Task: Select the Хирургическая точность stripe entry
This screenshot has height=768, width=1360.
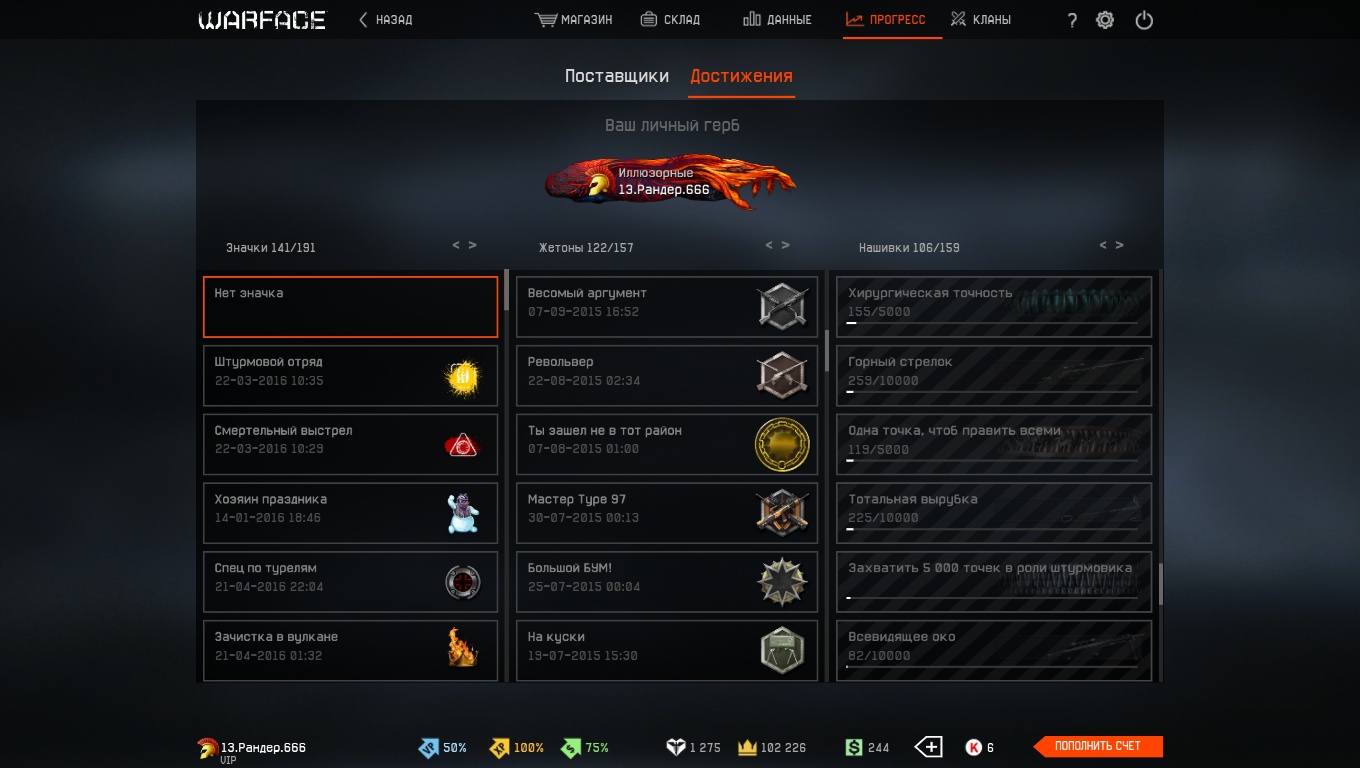Action: click(994, 307)
